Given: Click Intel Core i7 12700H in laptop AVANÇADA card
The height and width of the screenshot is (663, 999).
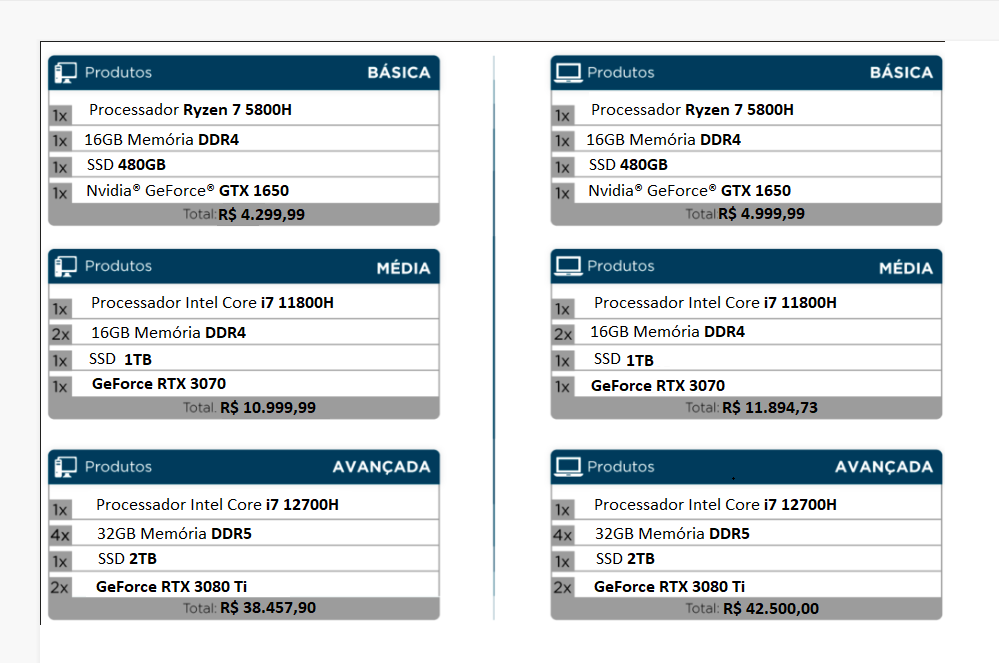Looking at the screenshot, I should (715, 504).
